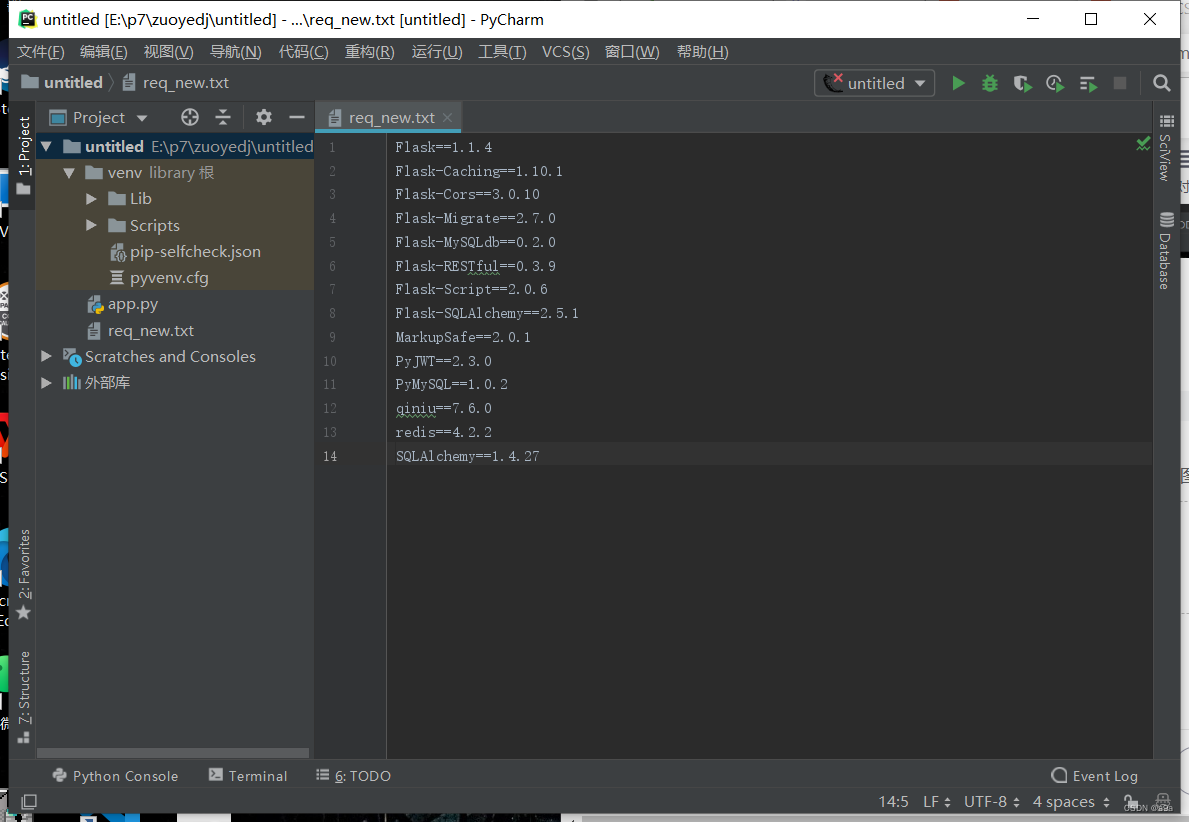
Task: Open Project panel gear settings
Action: pyautogui.click(x=263, y=118)
